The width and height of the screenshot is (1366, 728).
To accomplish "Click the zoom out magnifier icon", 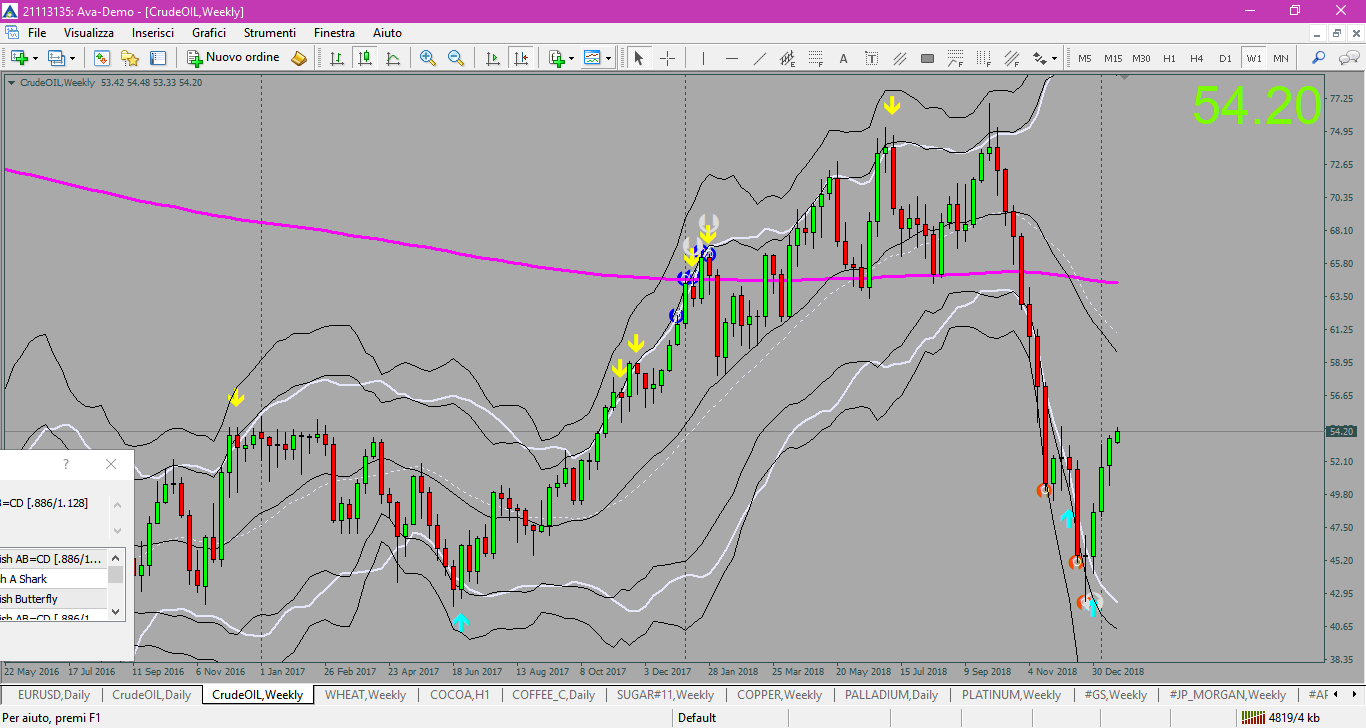I will [x=456, y=58].
